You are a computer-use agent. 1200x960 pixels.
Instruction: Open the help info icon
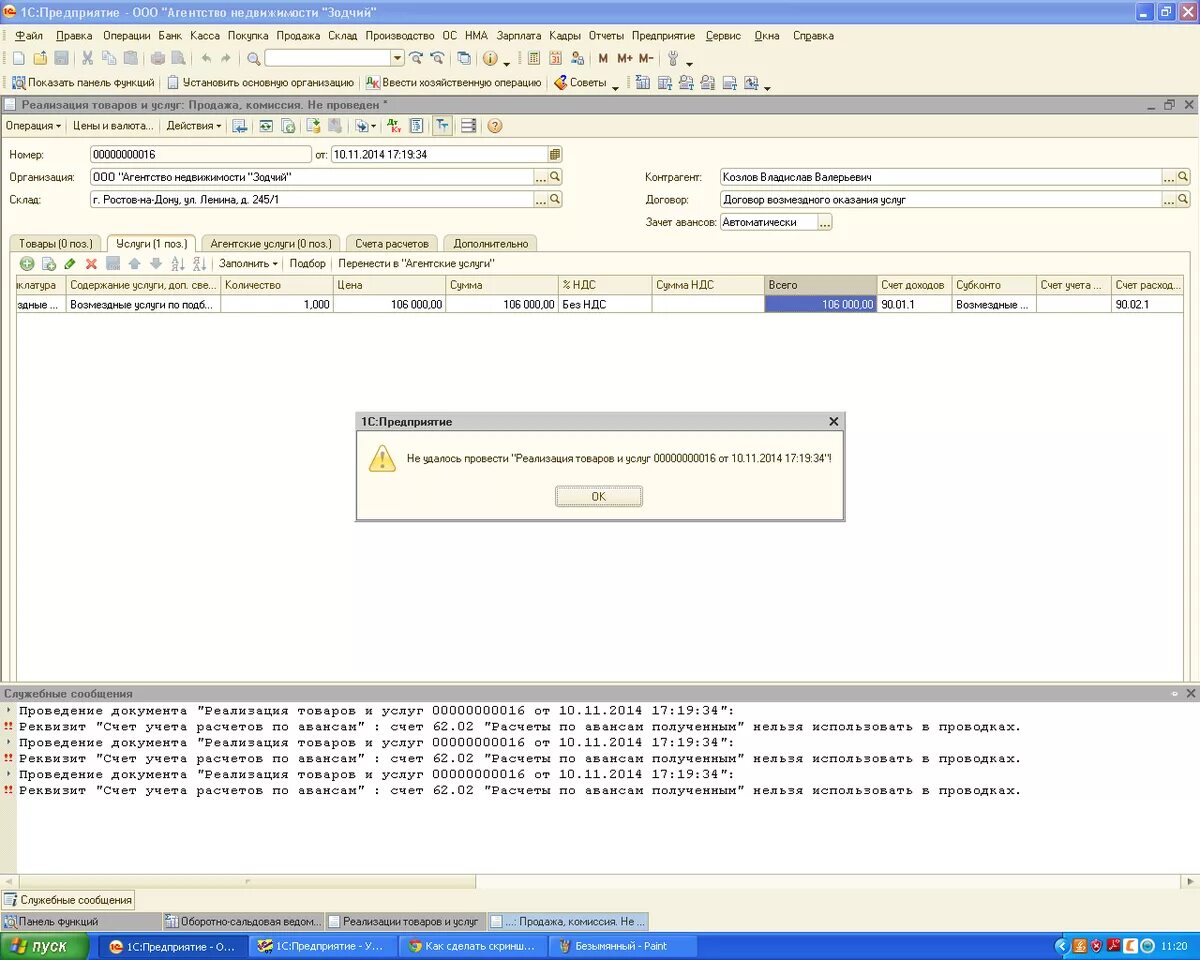[x=490, y=59]
